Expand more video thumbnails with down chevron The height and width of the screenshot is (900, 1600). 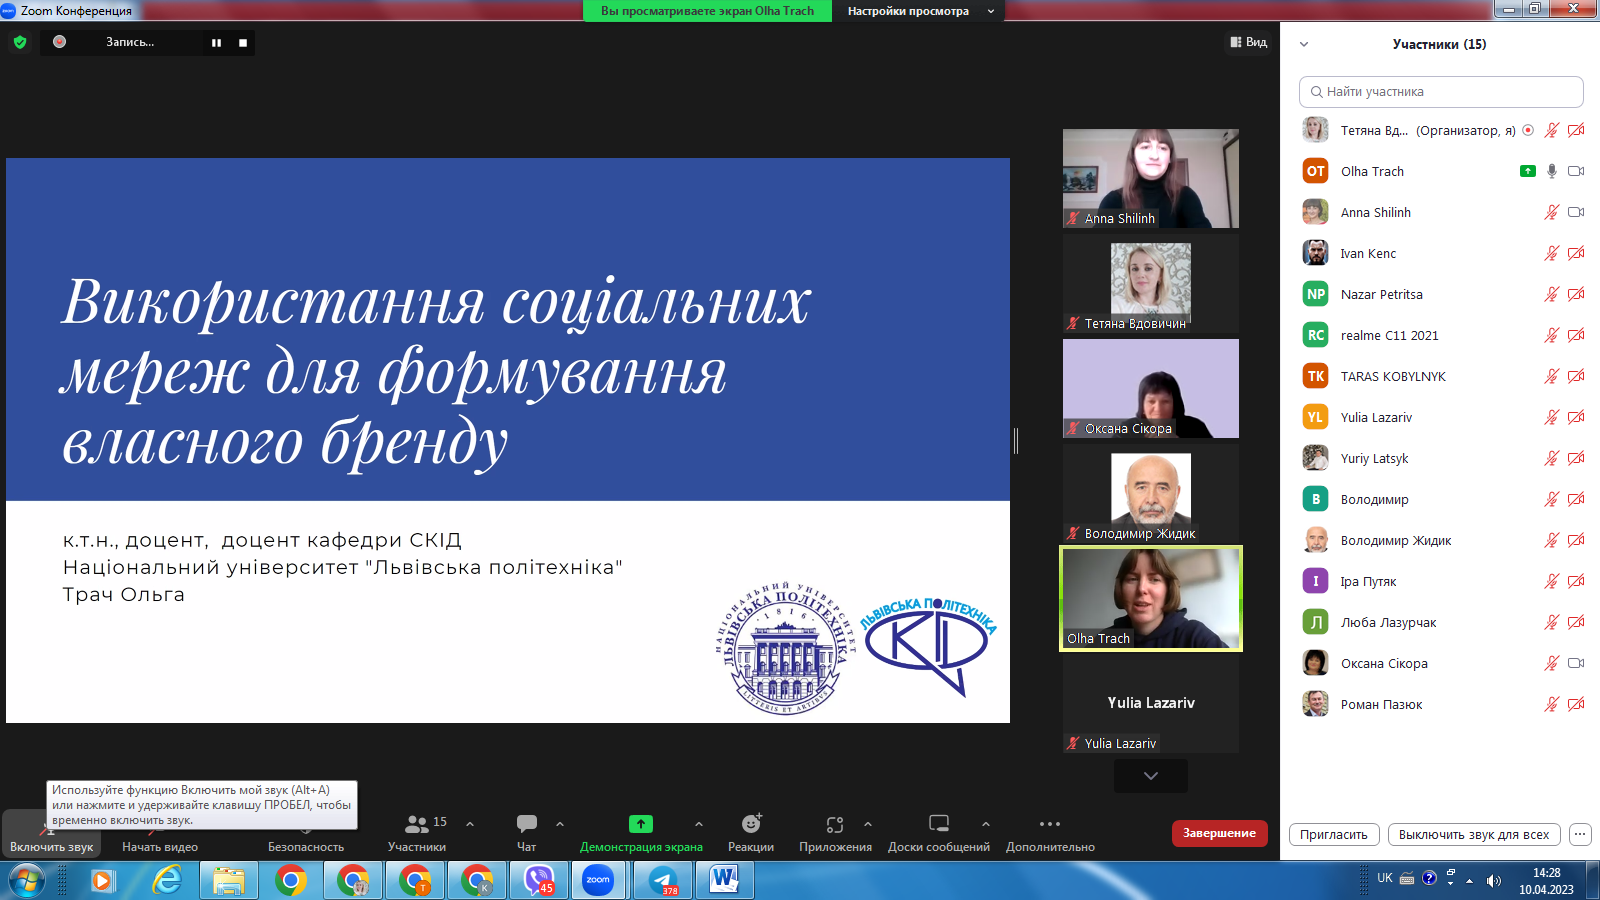(x=1151, y=776)
